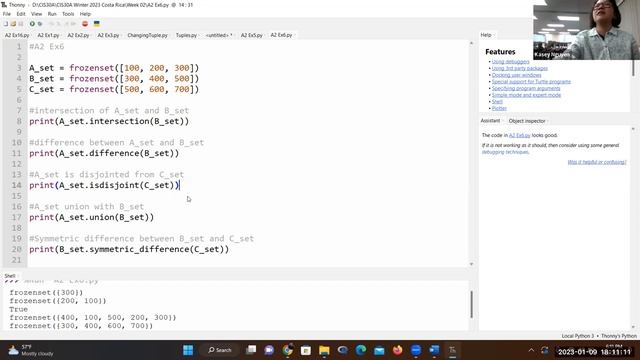Click the Debug current script icon
The width and height of the screenshot is (640, 360).
click(40, 24)
